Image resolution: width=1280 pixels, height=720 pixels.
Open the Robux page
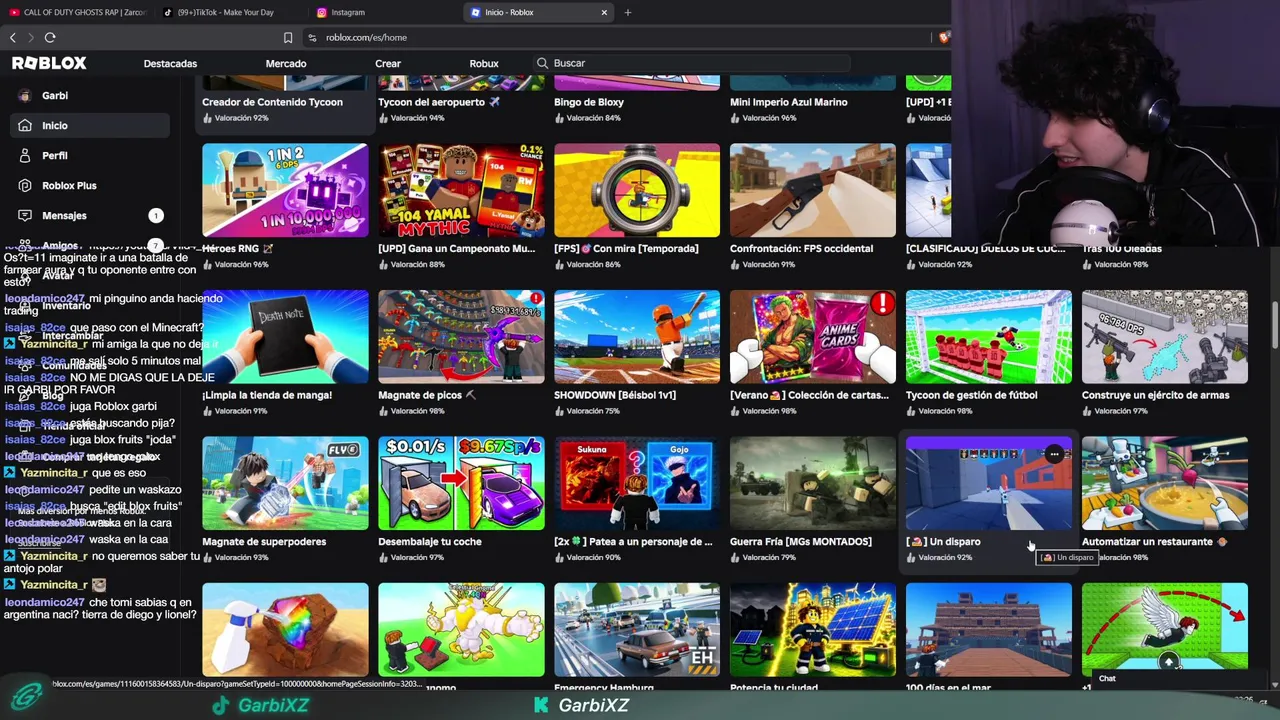[x=484, y=63]
